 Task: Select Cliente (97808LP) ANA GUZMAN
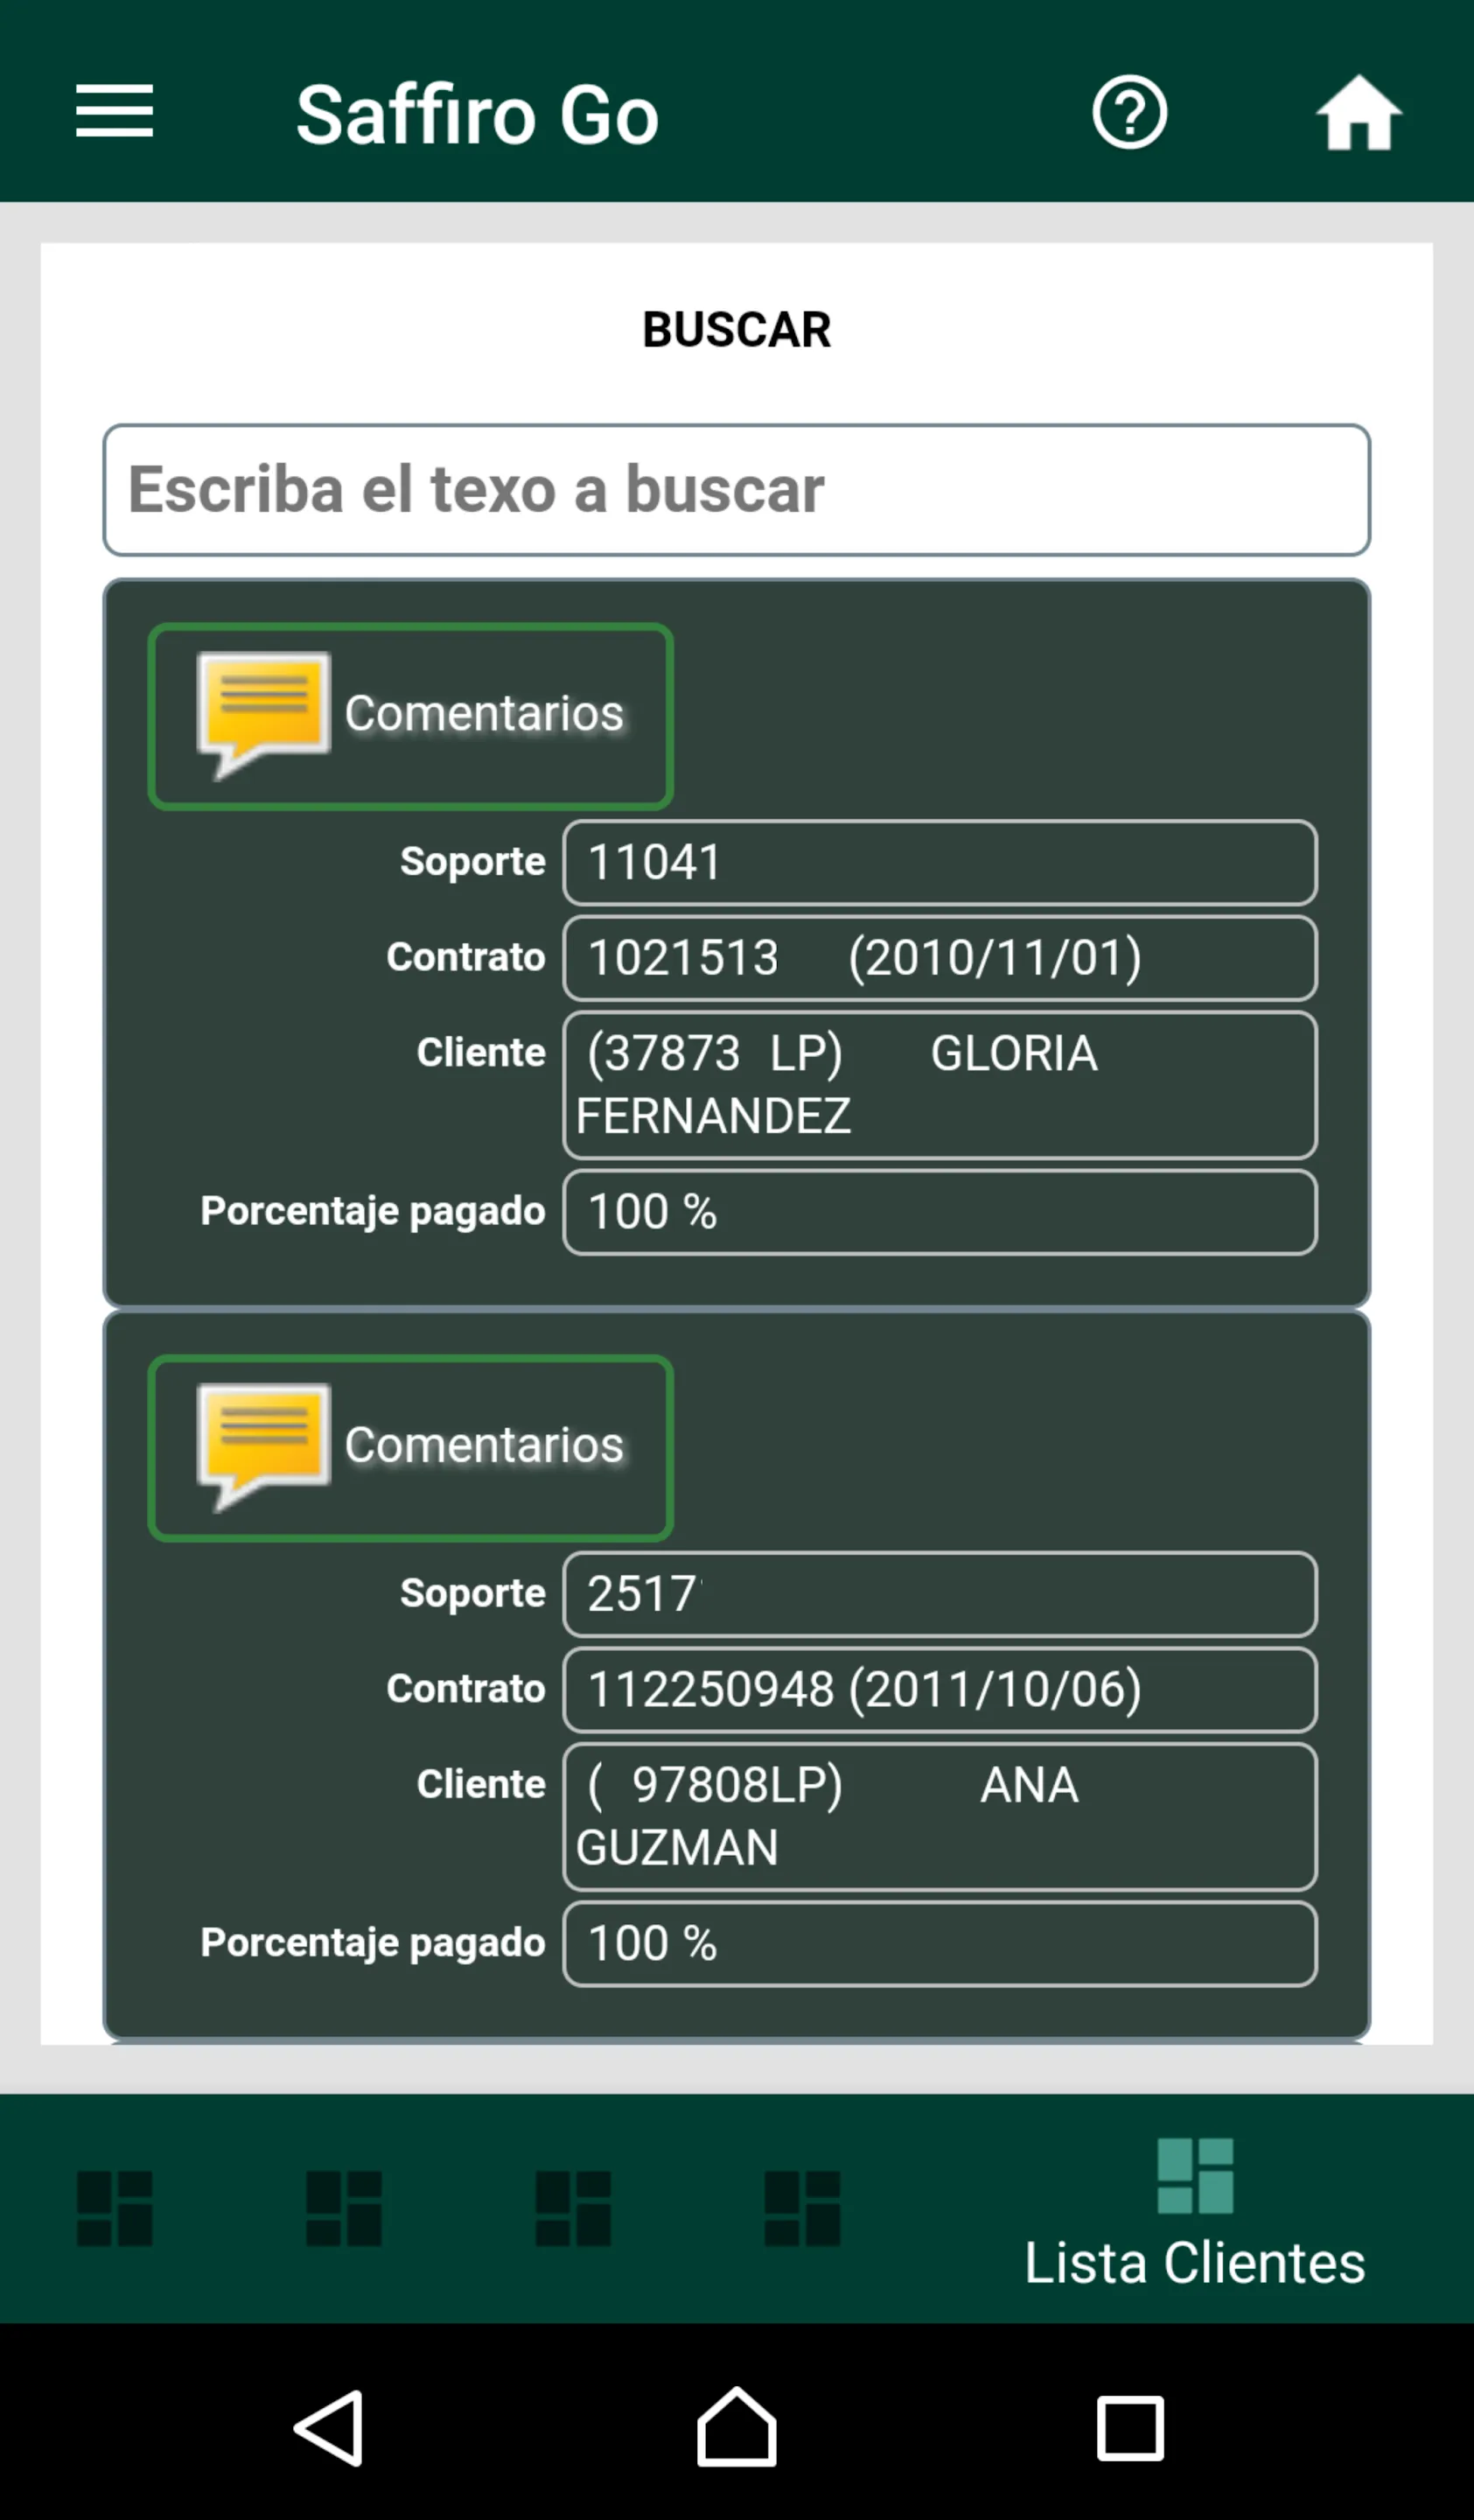940,1817
